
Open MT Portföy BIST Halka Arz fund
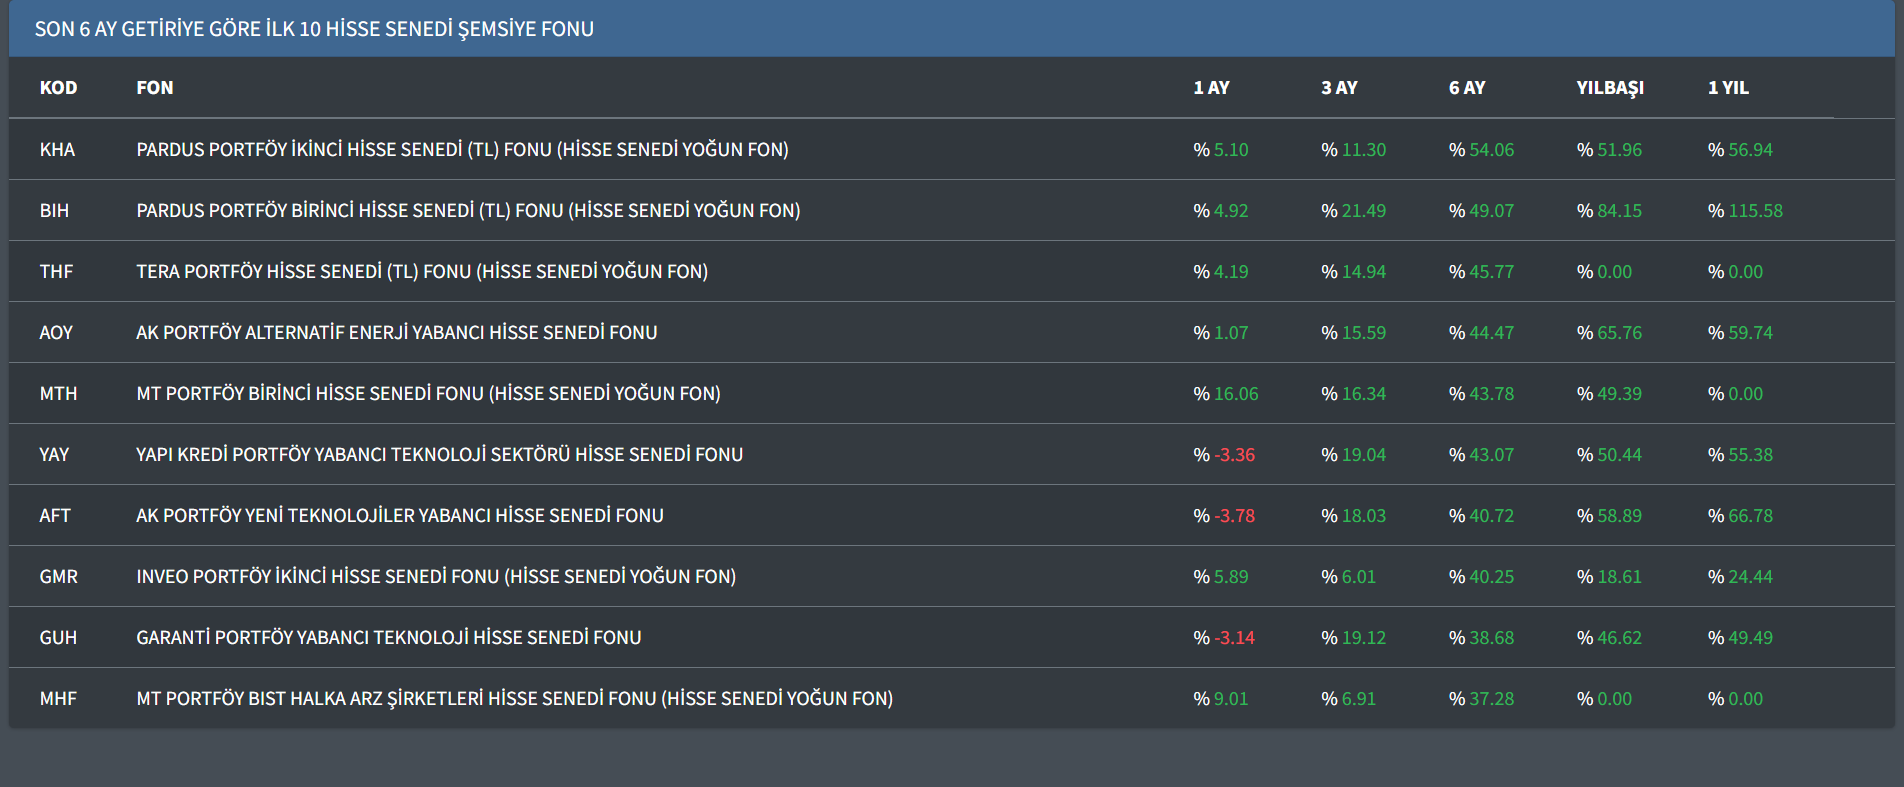(x=514, y=699)
